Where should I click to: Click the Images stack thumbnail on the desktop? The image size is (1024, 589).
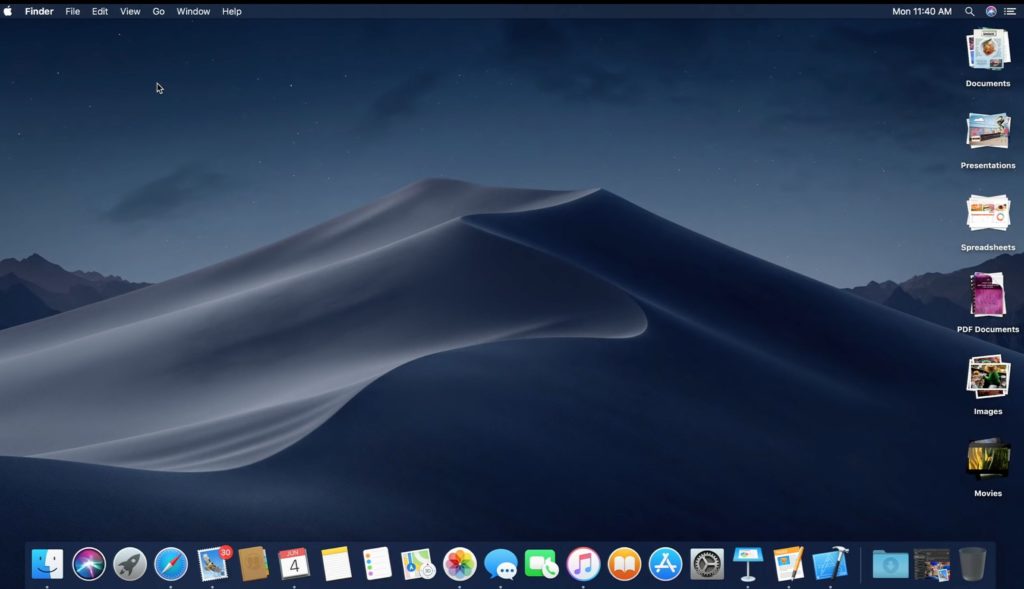pyautogui.click(x=987, y=378)
